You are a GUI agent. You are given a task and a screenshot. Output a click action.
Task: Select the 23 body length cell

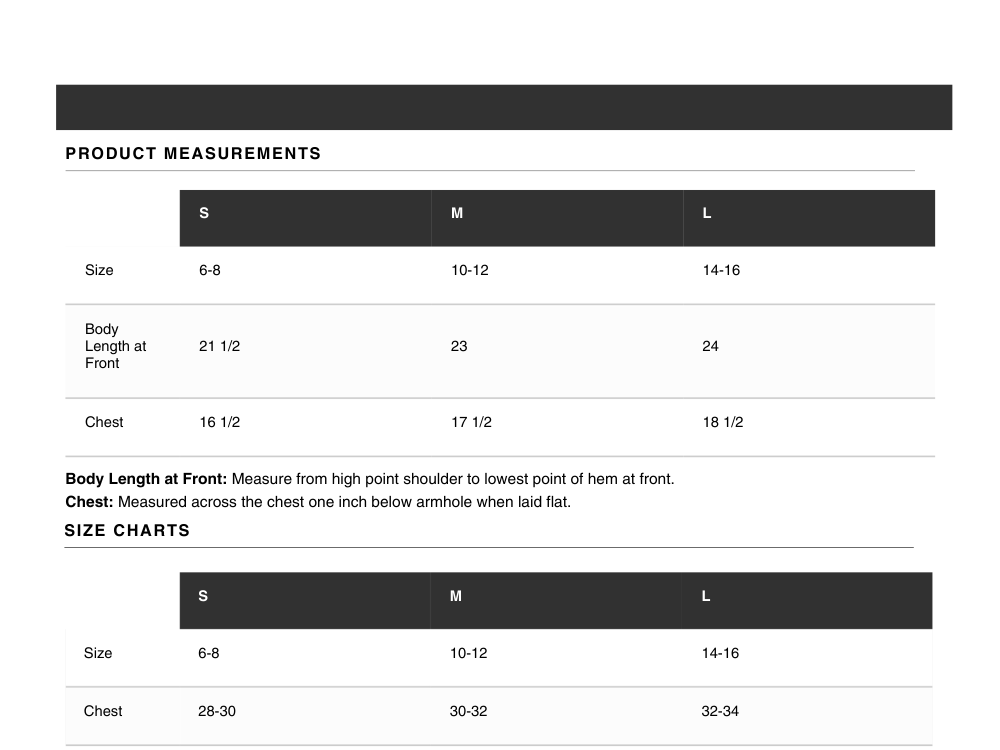tap(459, 346)
